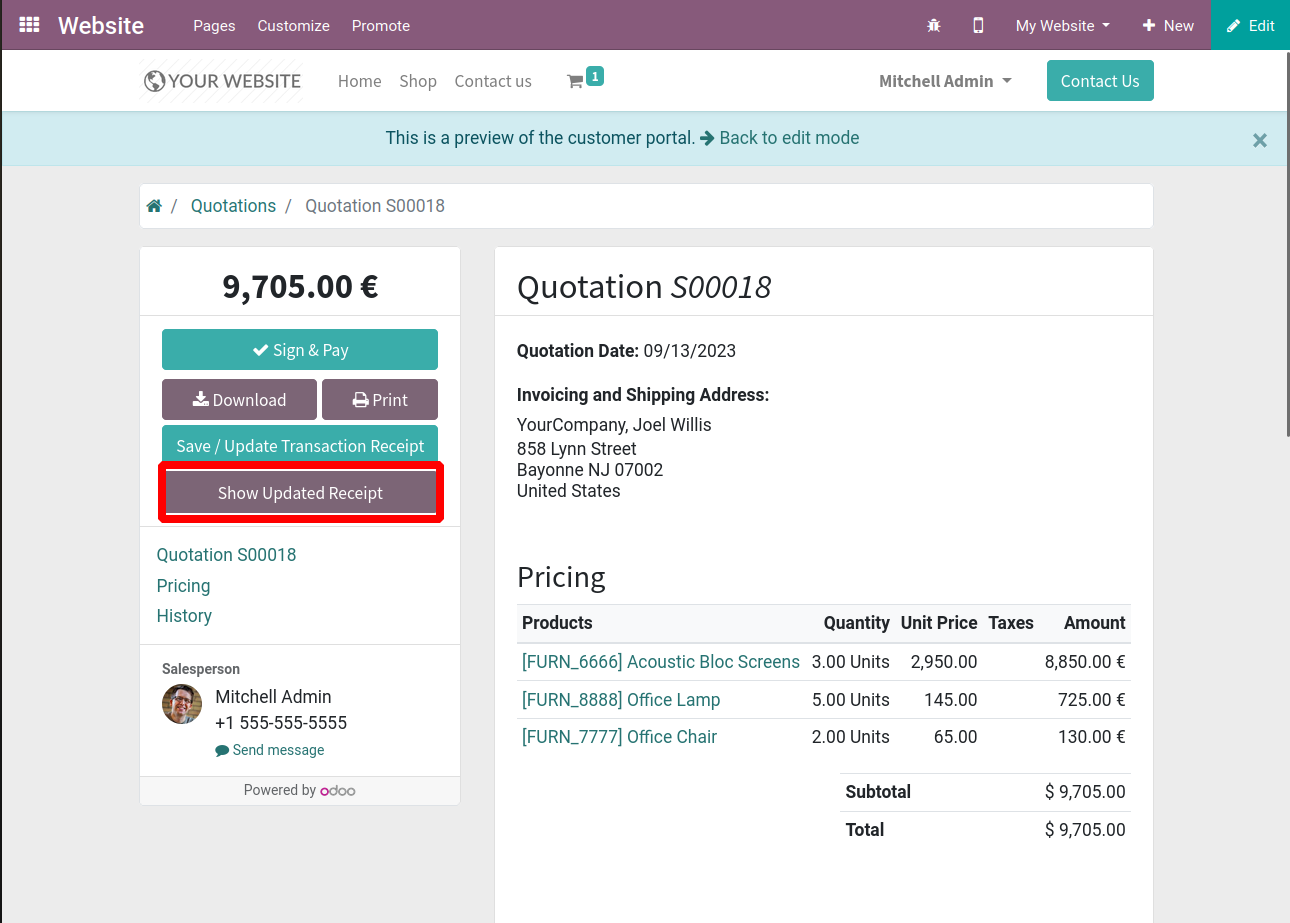
Task: Click Show Updated Receipt button
Action: coord(300,493)
